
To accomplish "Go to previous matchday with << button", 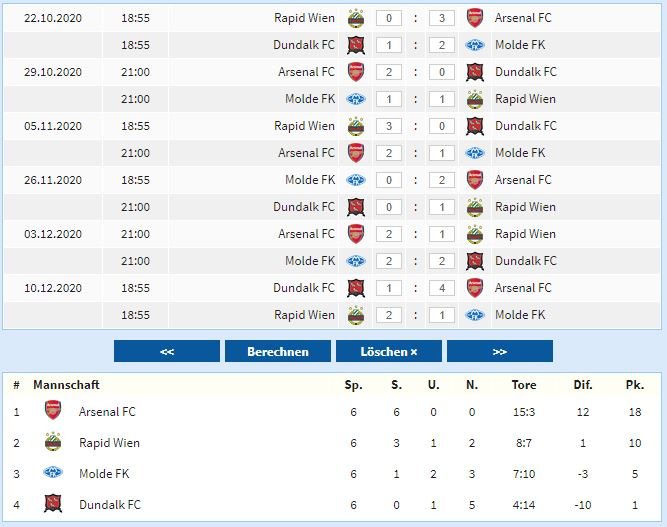I will coord(167,351).
